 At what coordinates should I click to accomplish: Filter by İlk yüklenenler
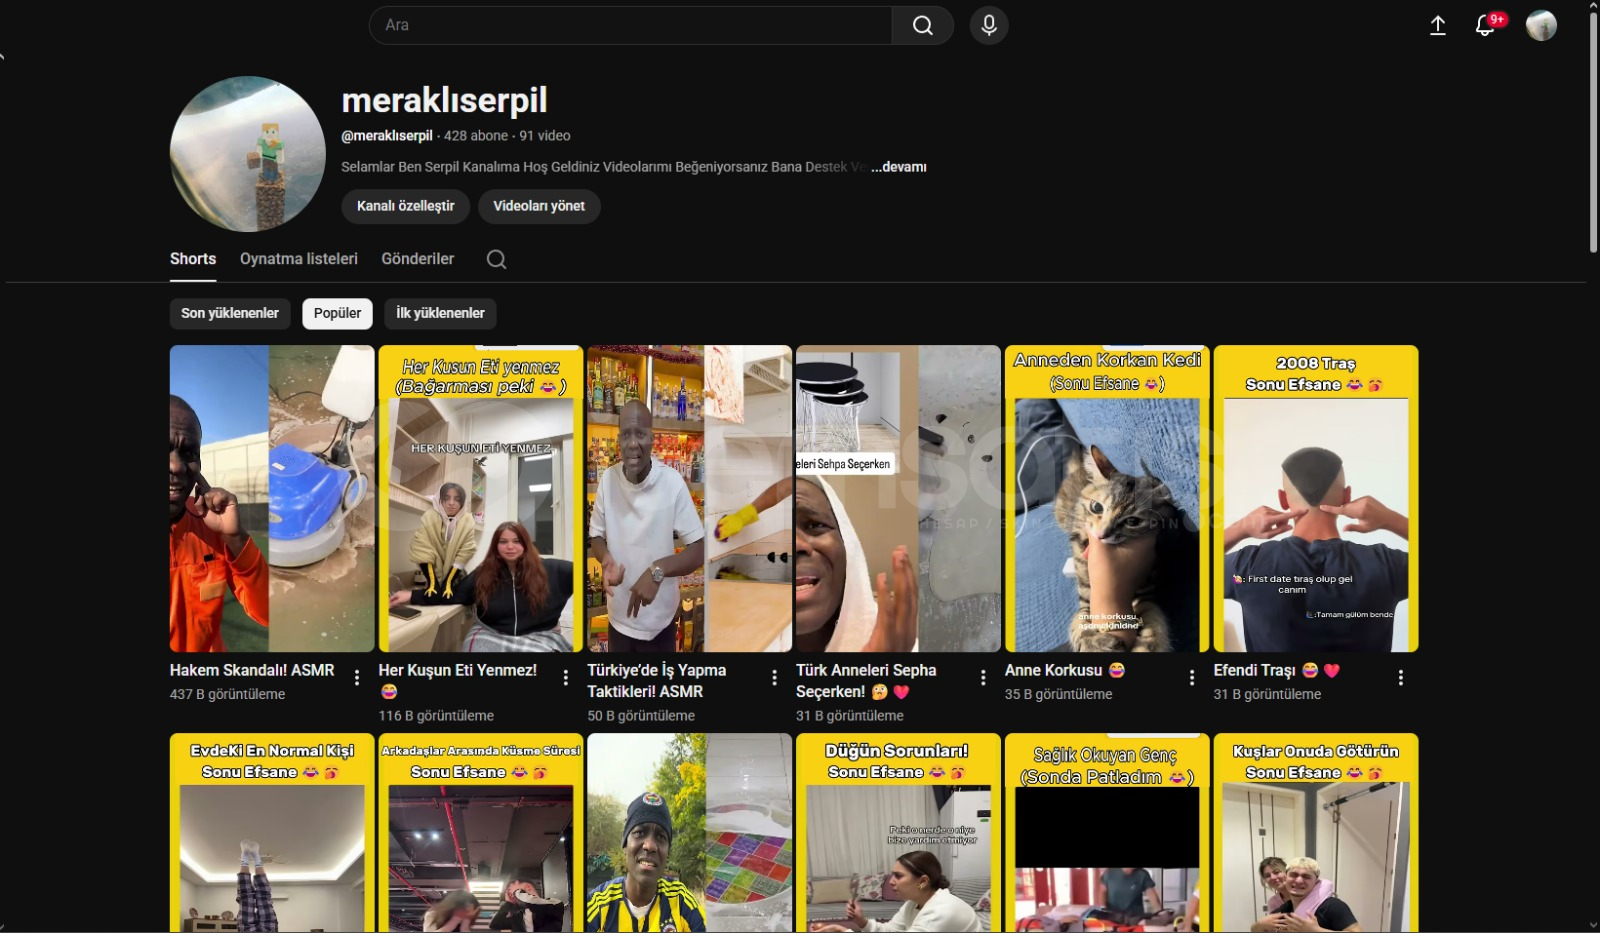(x=440, y=313)
